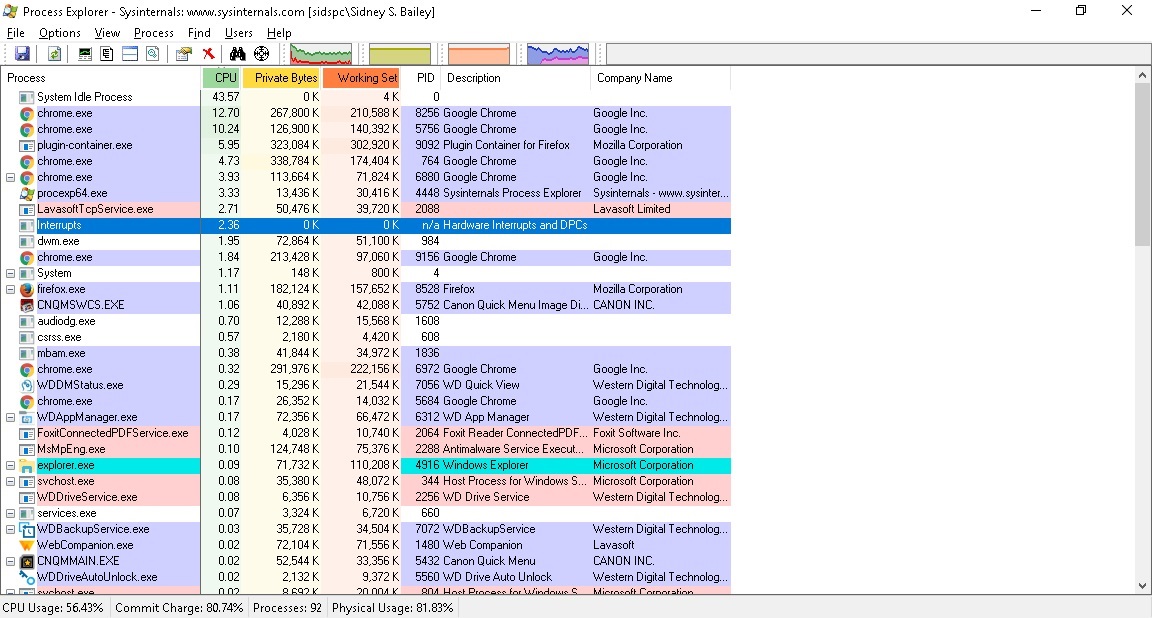1152x618 pixels.
Task: Click the WDAppManager.exe icon
Action: click(26, 417)
